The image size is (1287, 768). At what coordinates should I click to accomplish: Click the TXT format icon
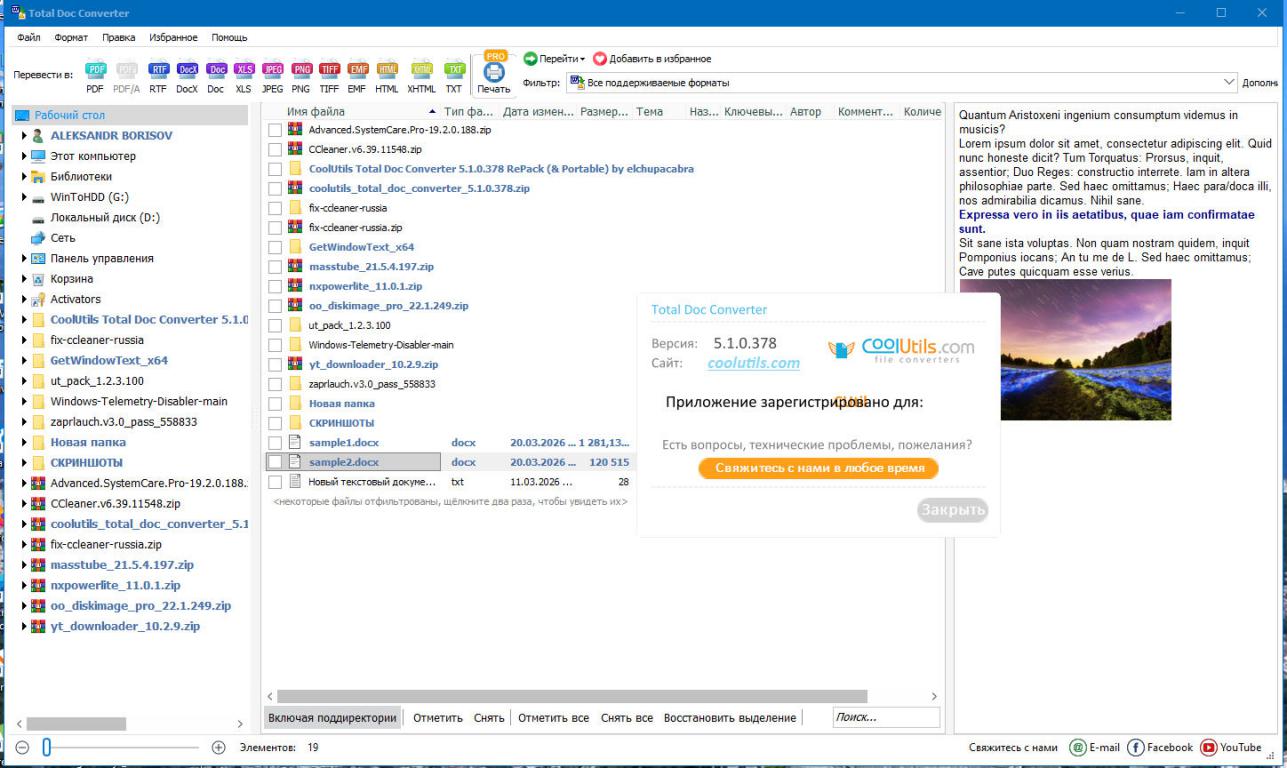(454, 71)
